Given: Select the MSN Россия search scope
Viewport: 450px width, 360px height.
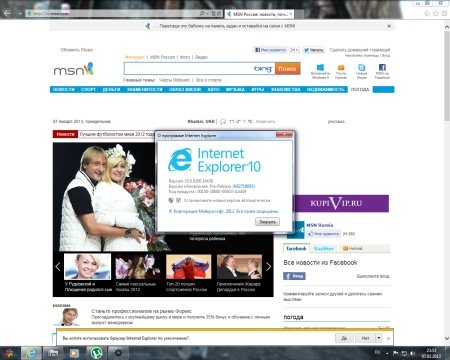Looking at the screenshot, I should pyautogui.click(x=162, y=57).
